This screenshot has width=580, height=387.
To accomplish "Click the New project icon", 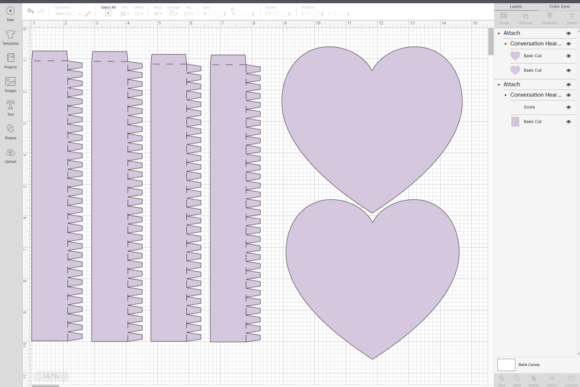I will (x=10, y=11).
